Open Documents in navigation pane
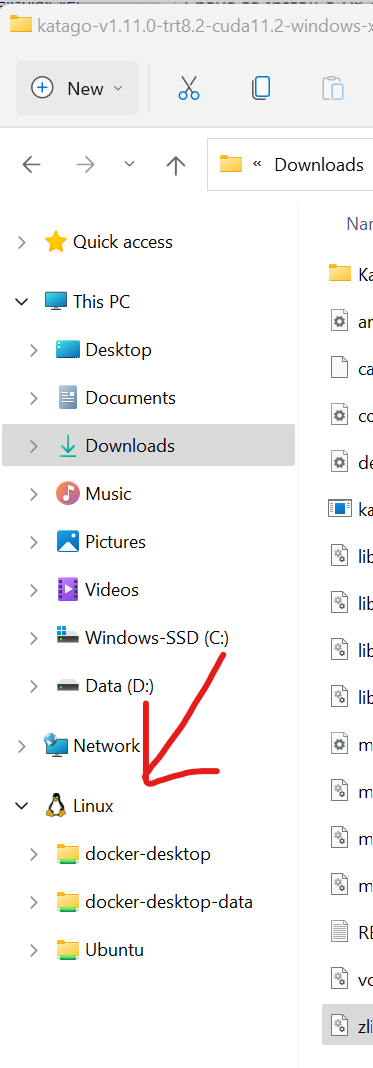This screenshot has height=1068, width=373. point(130,398)
